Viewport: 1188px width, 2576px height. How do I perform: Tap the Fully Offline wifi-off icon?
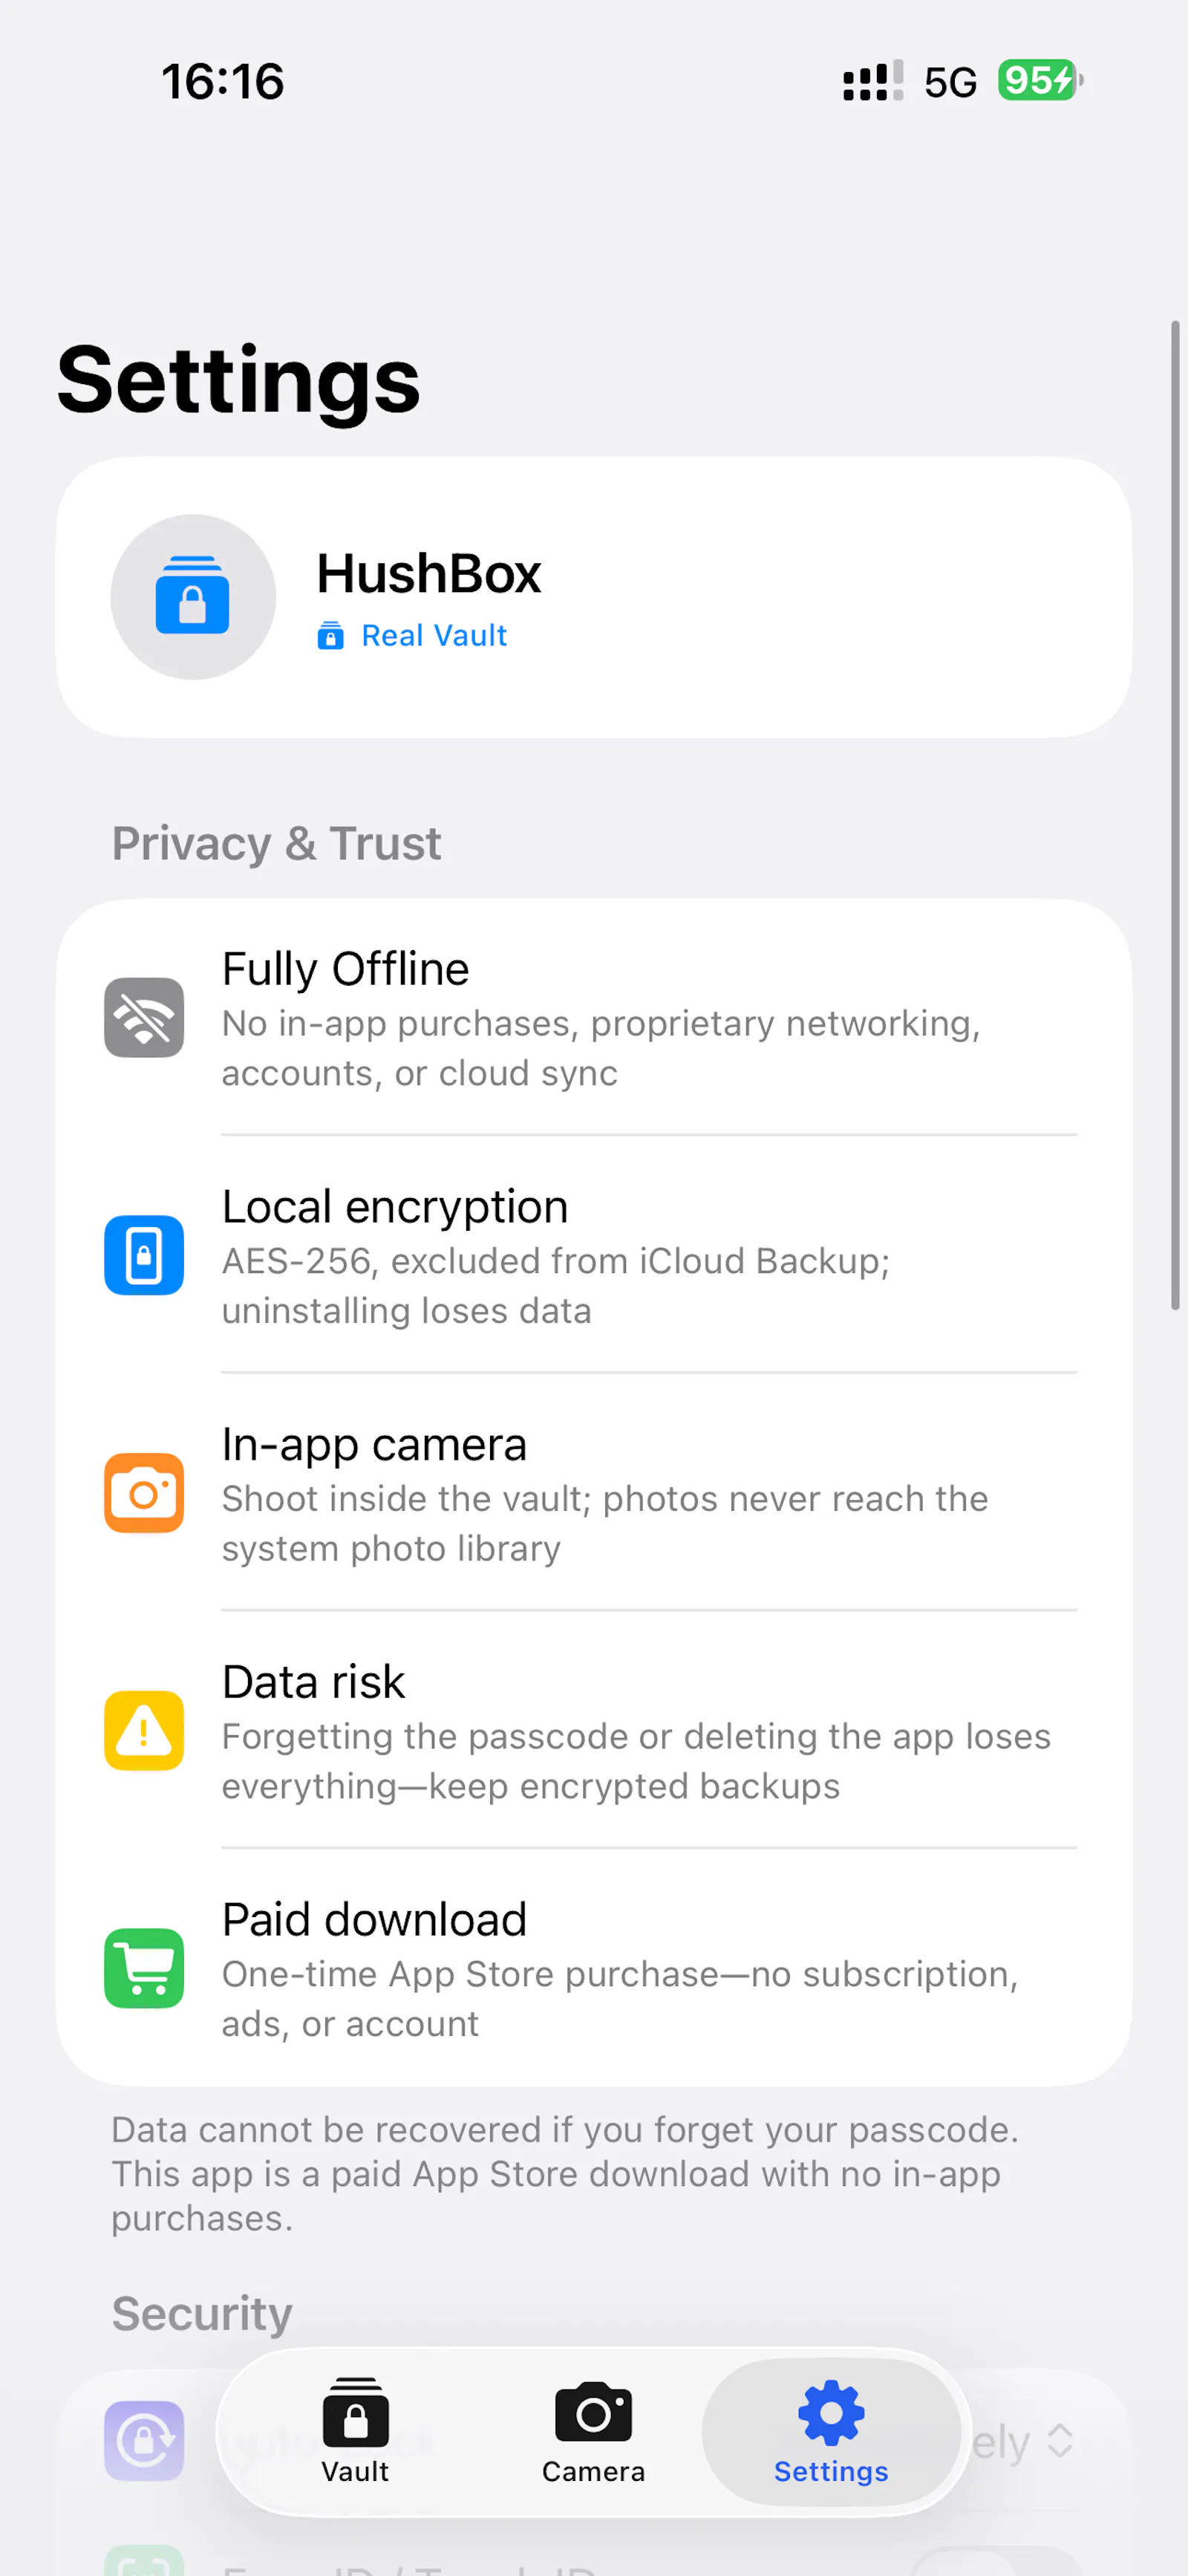tap(144, 1018)
